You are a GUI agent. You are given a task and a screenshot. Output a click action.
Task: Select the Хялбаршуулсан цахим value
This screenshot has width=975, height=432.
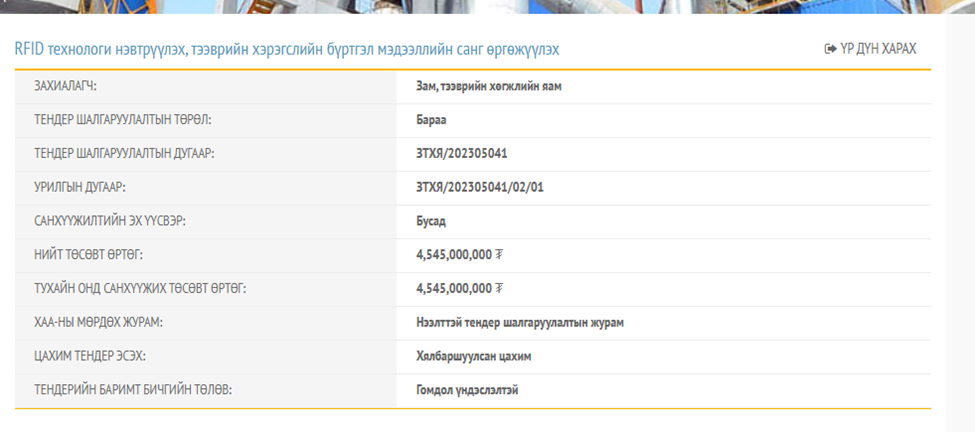click(474, 356)
